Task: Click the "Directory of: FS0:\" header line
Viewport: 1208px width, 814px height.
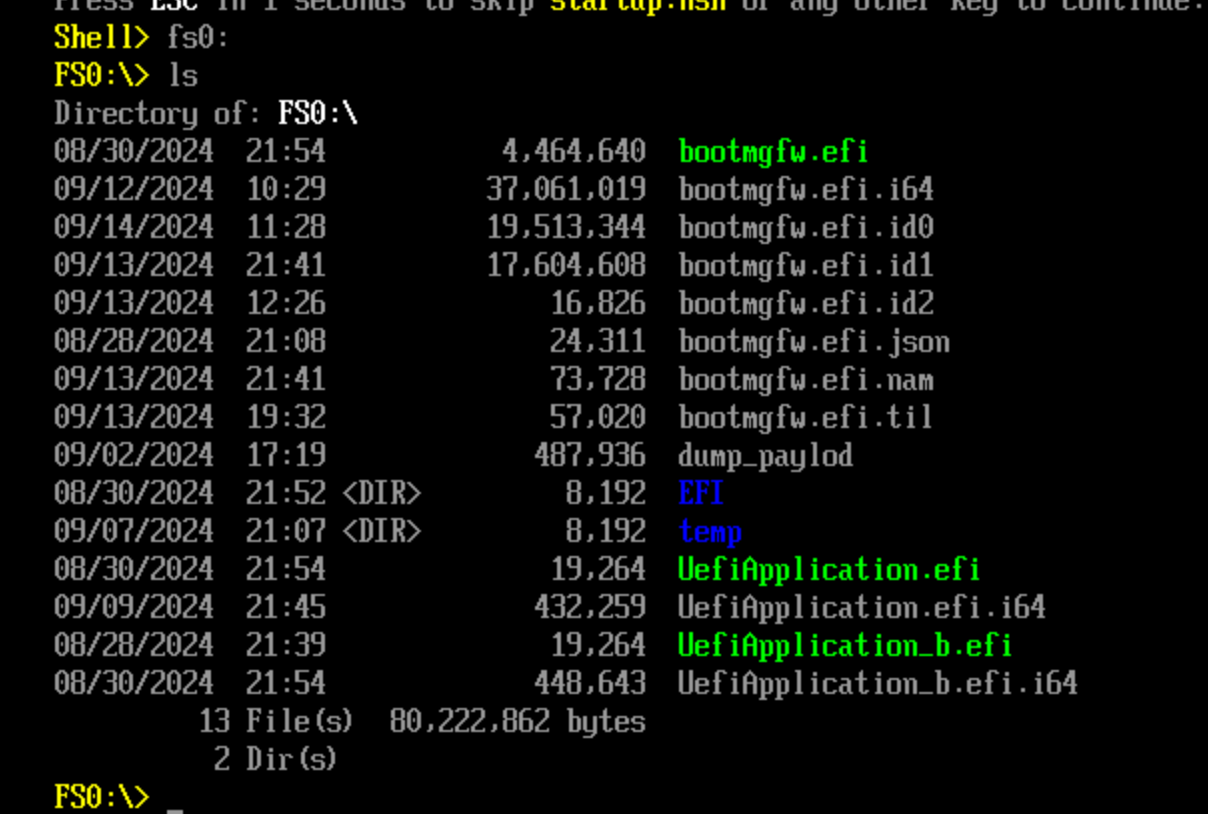Action: pyautogui.click(x=206, y=114)
